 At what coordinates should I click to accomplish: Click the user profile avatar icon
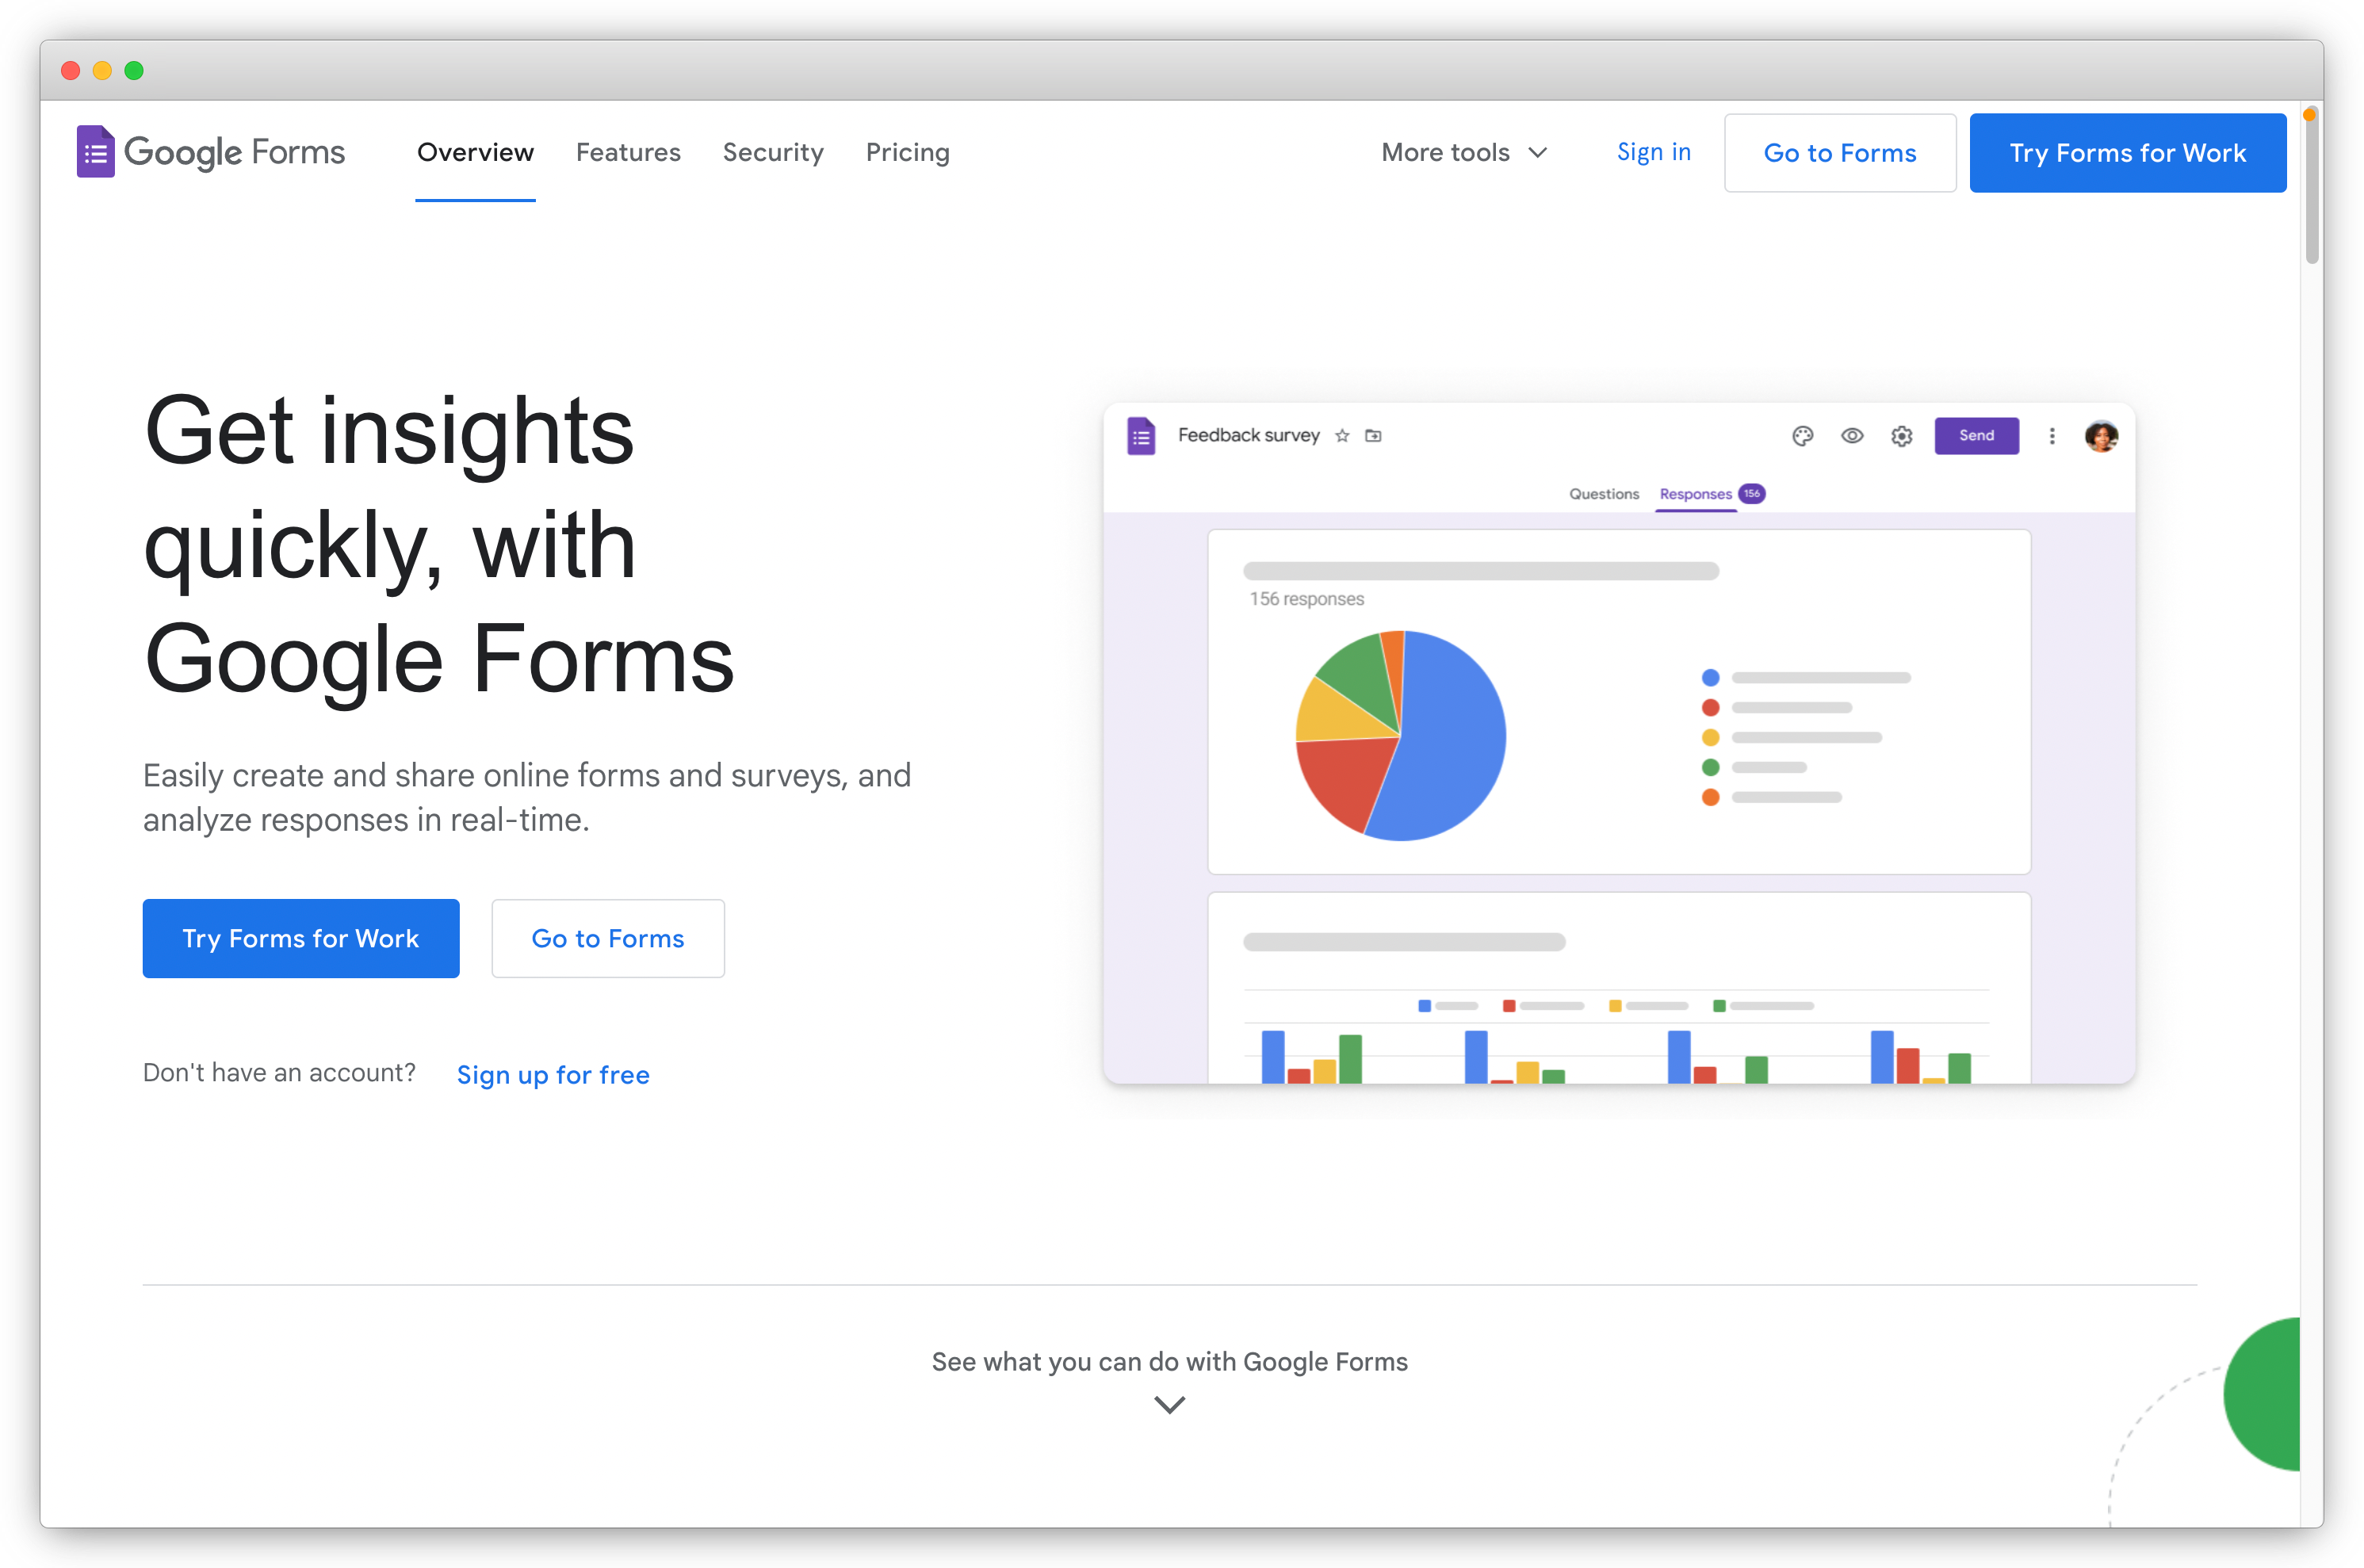click(x=2102, y=436)
